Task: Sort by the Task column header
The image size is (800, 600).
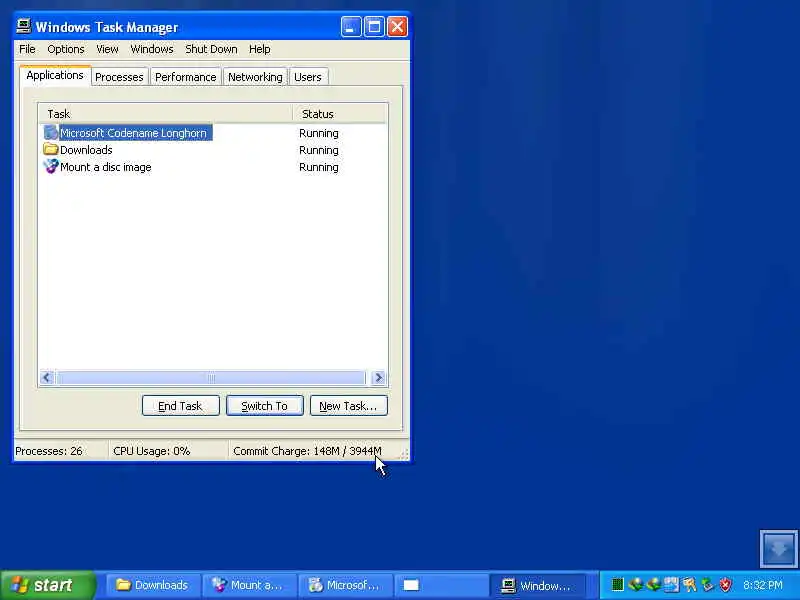Action: click(166, 114)
